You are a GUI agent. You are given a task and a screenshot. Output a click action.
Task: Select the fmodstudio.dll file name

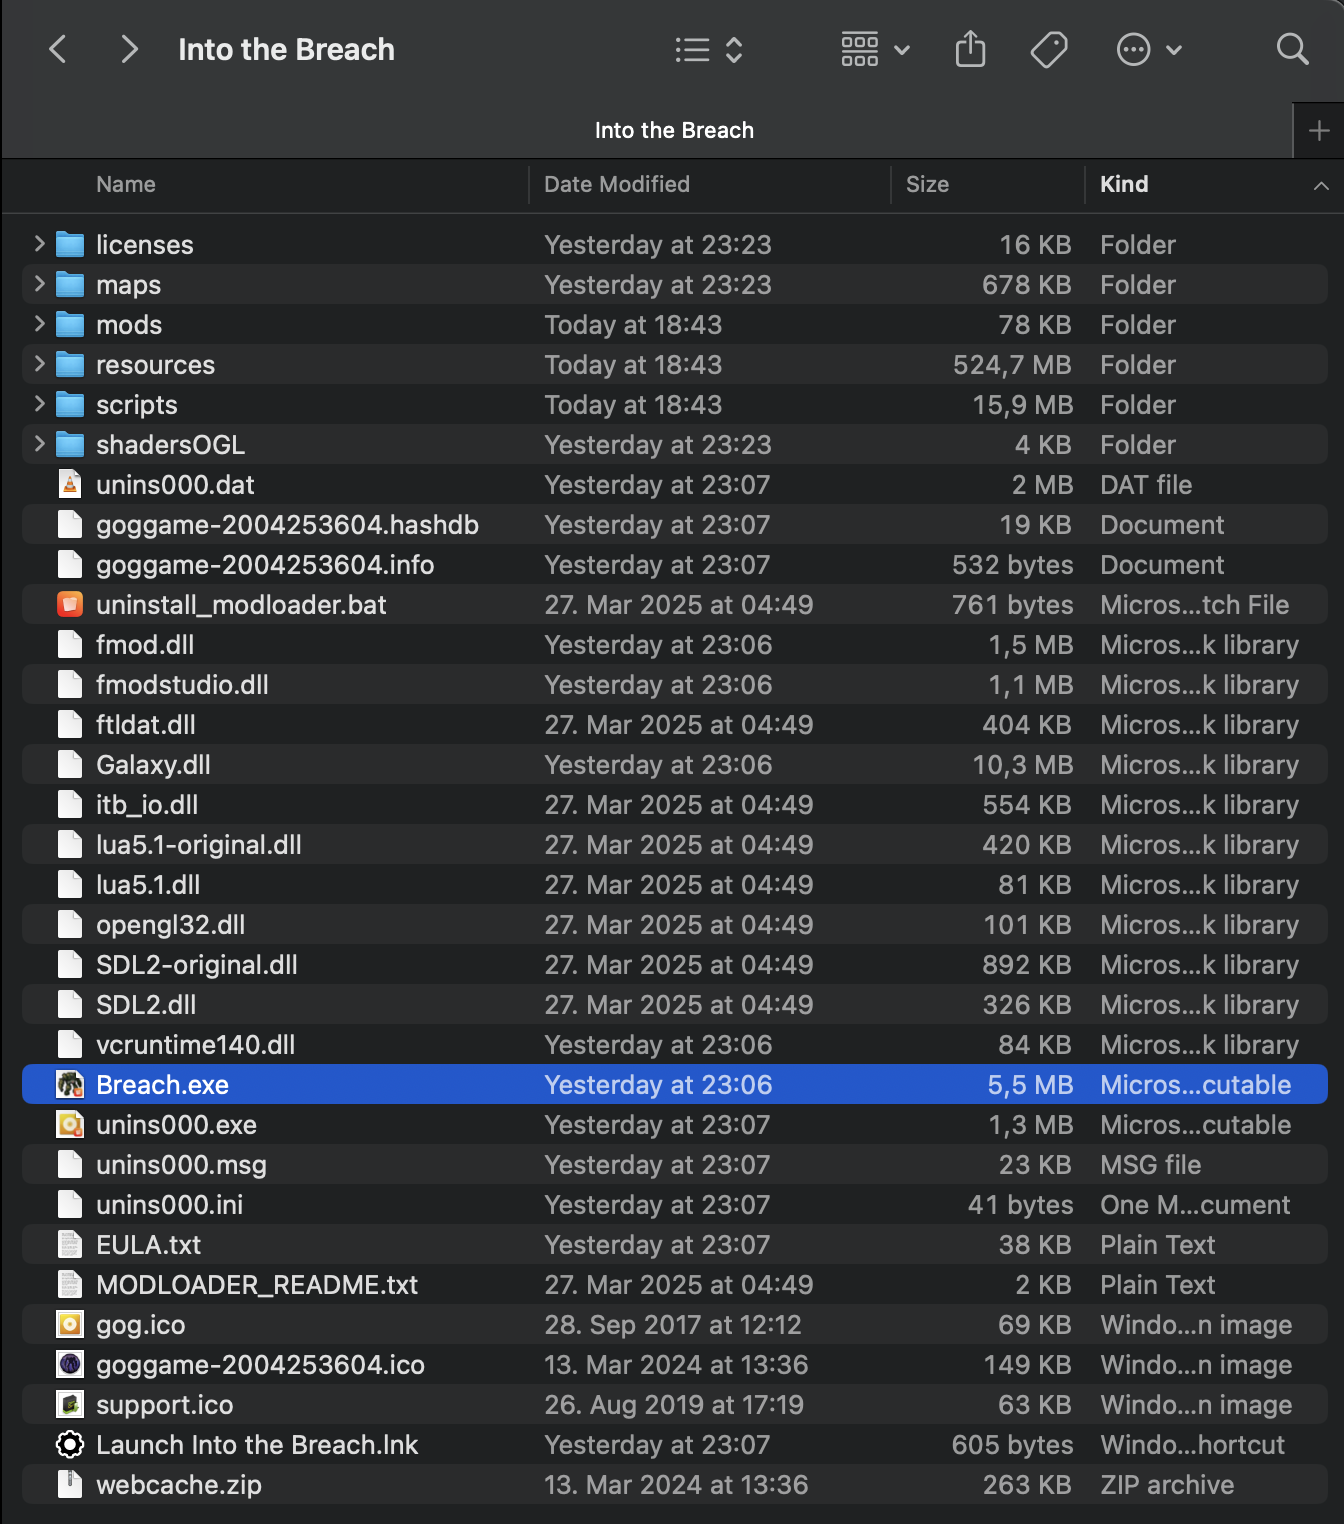click(182, 684)
